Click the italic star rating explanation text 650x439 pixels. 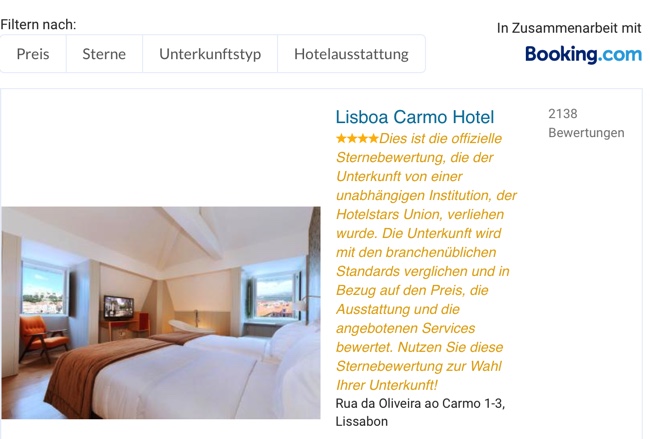[426, 262]
